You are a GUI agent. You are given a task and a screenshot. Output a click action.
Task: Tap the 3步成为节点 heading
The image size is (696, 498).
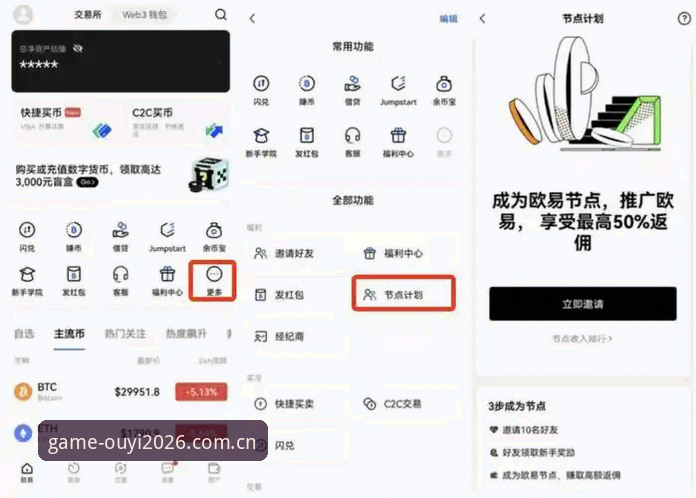click(517, 406)
